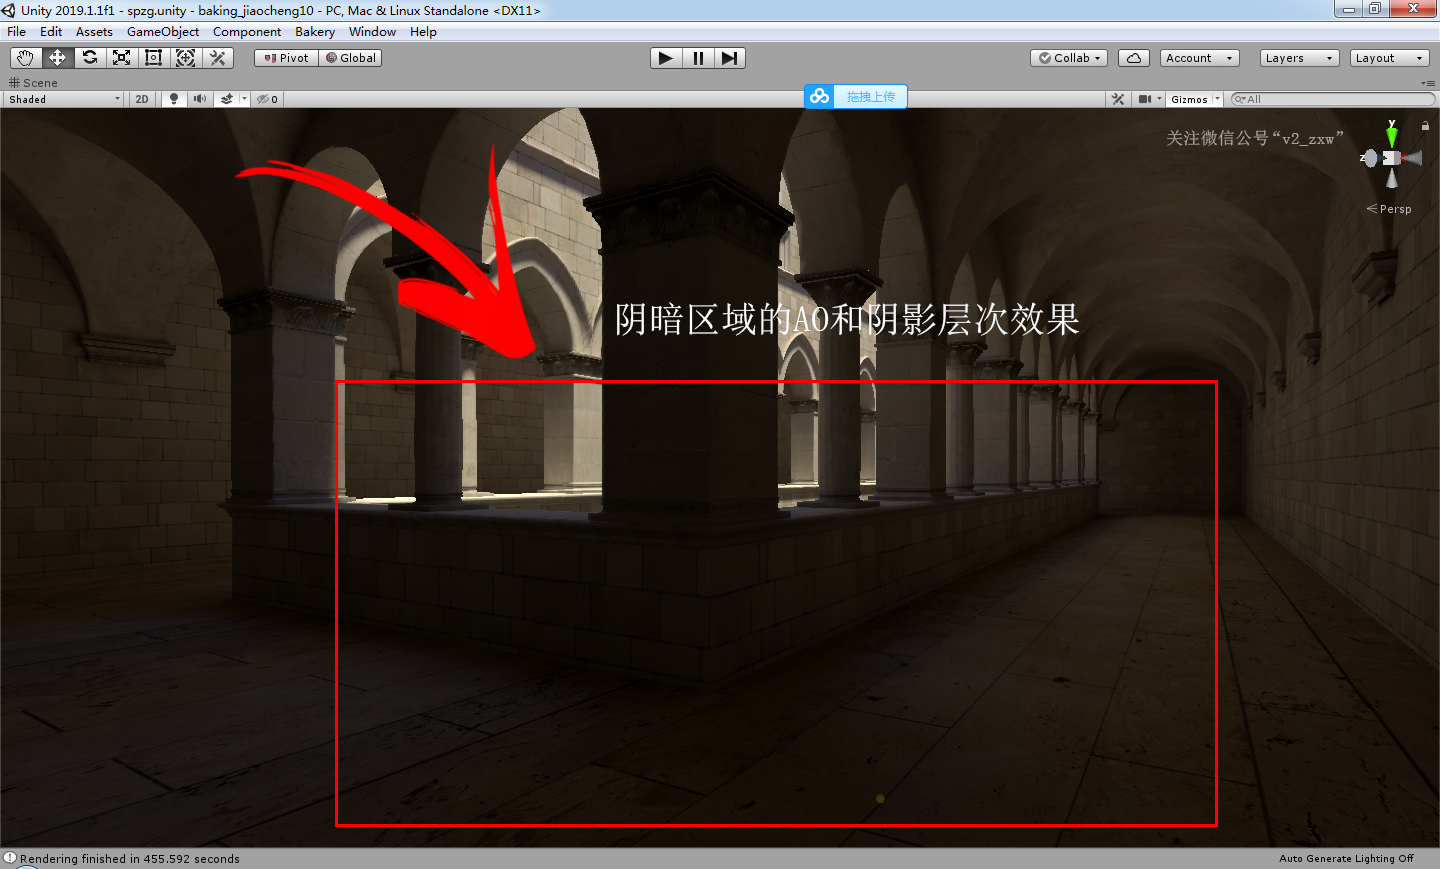Select the Rect transform tool
Image resolution: width=1440 pixels, height=869 pixels.
(153, 58)
